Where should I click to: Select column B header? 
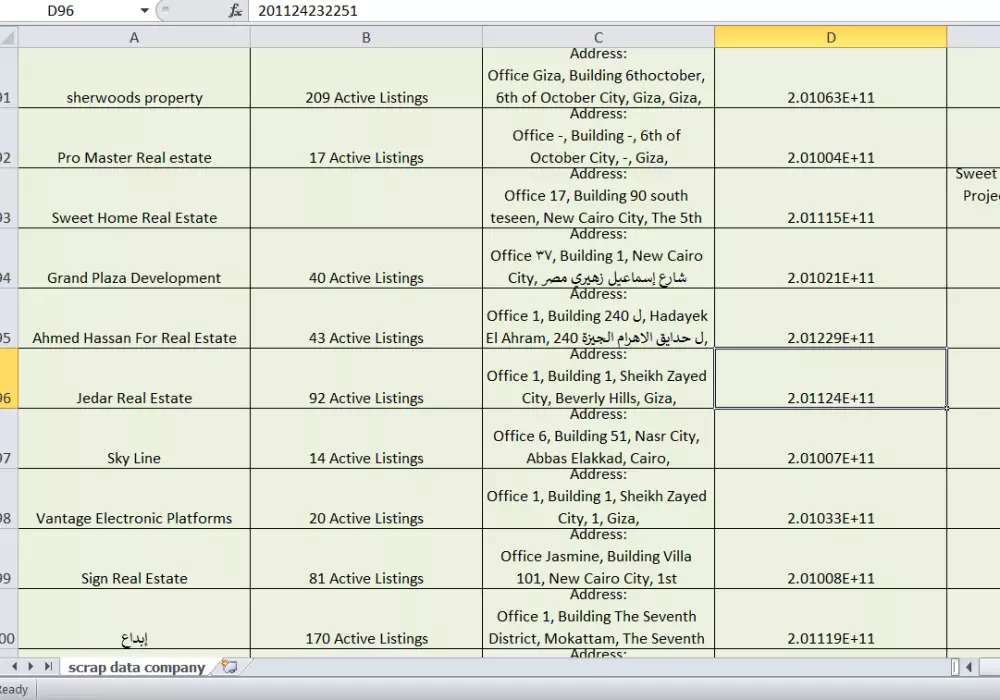point(366,38)
